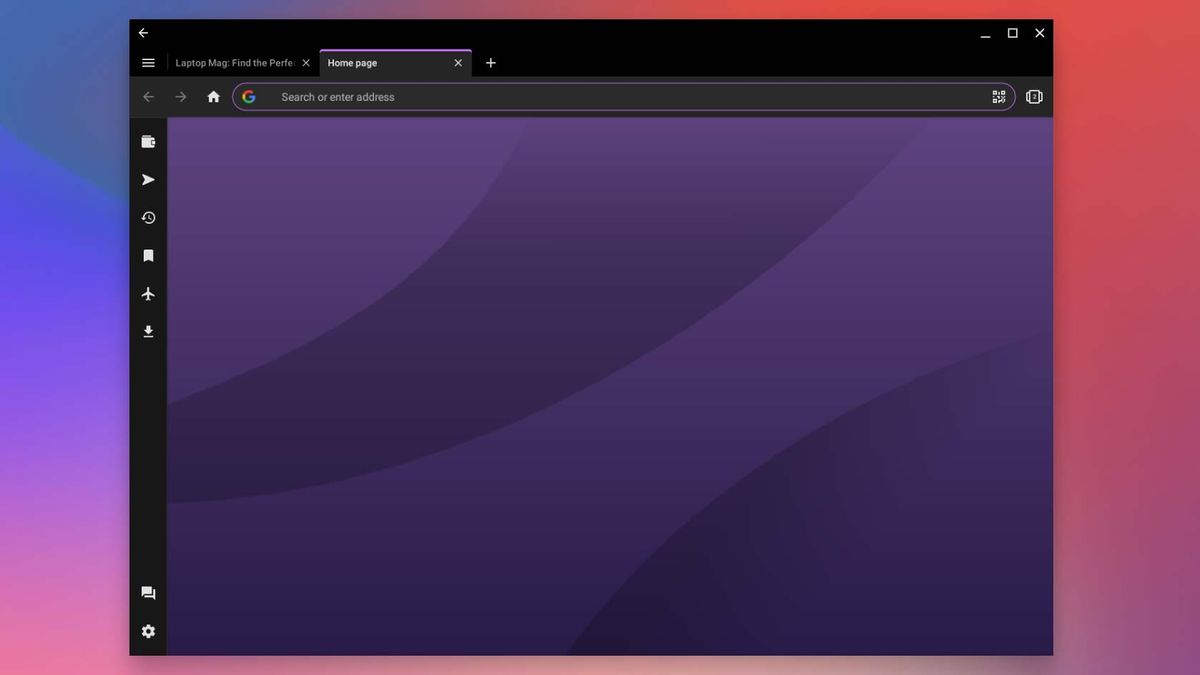Viewport: 1200px width, 675px height.
Task: Open feedback chat from the sidebar
Action: (148, 592)
